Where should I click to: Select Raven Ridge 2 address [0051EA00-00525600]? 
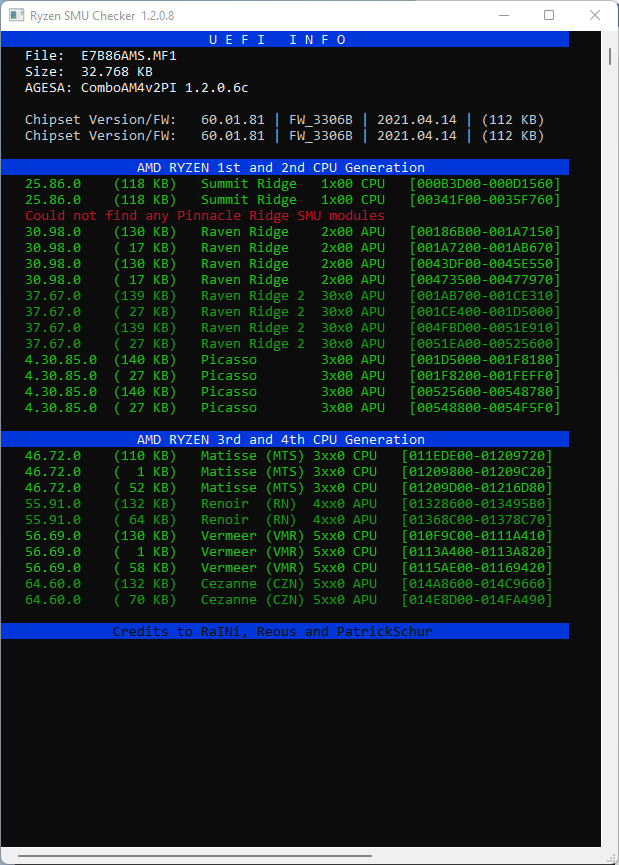(484, 344)
